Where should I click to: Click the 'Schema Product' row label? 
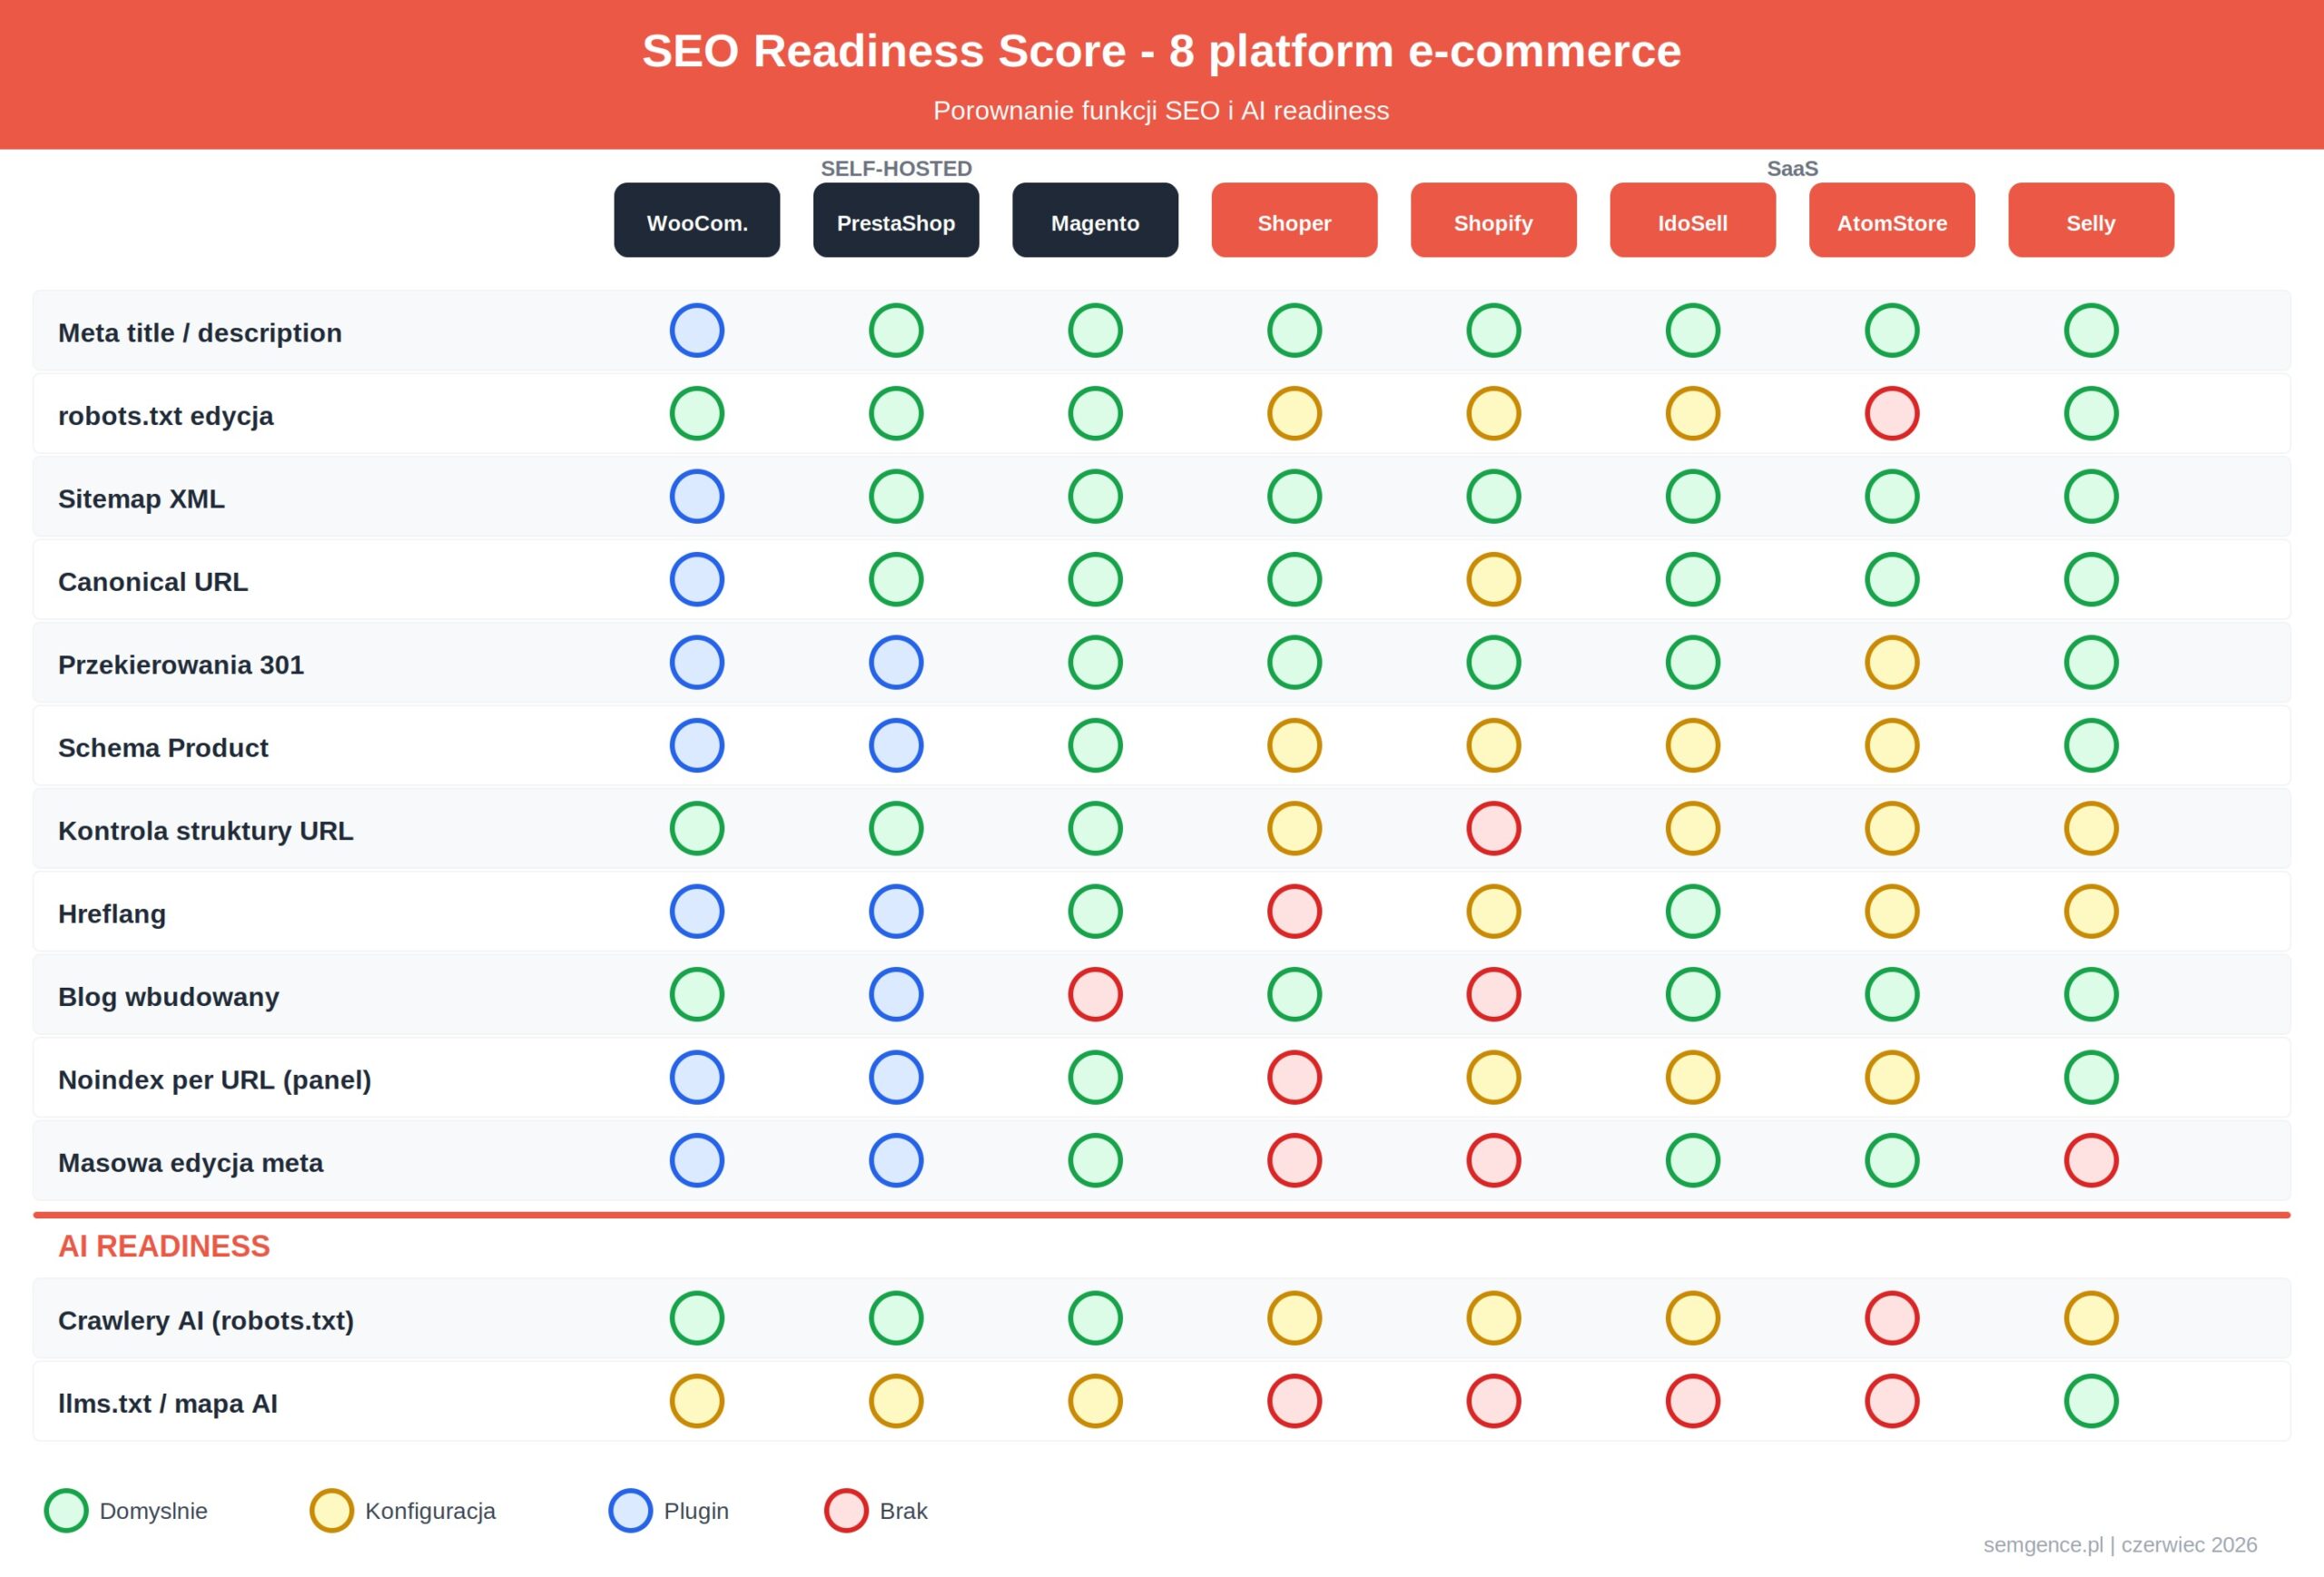point(163,747)
